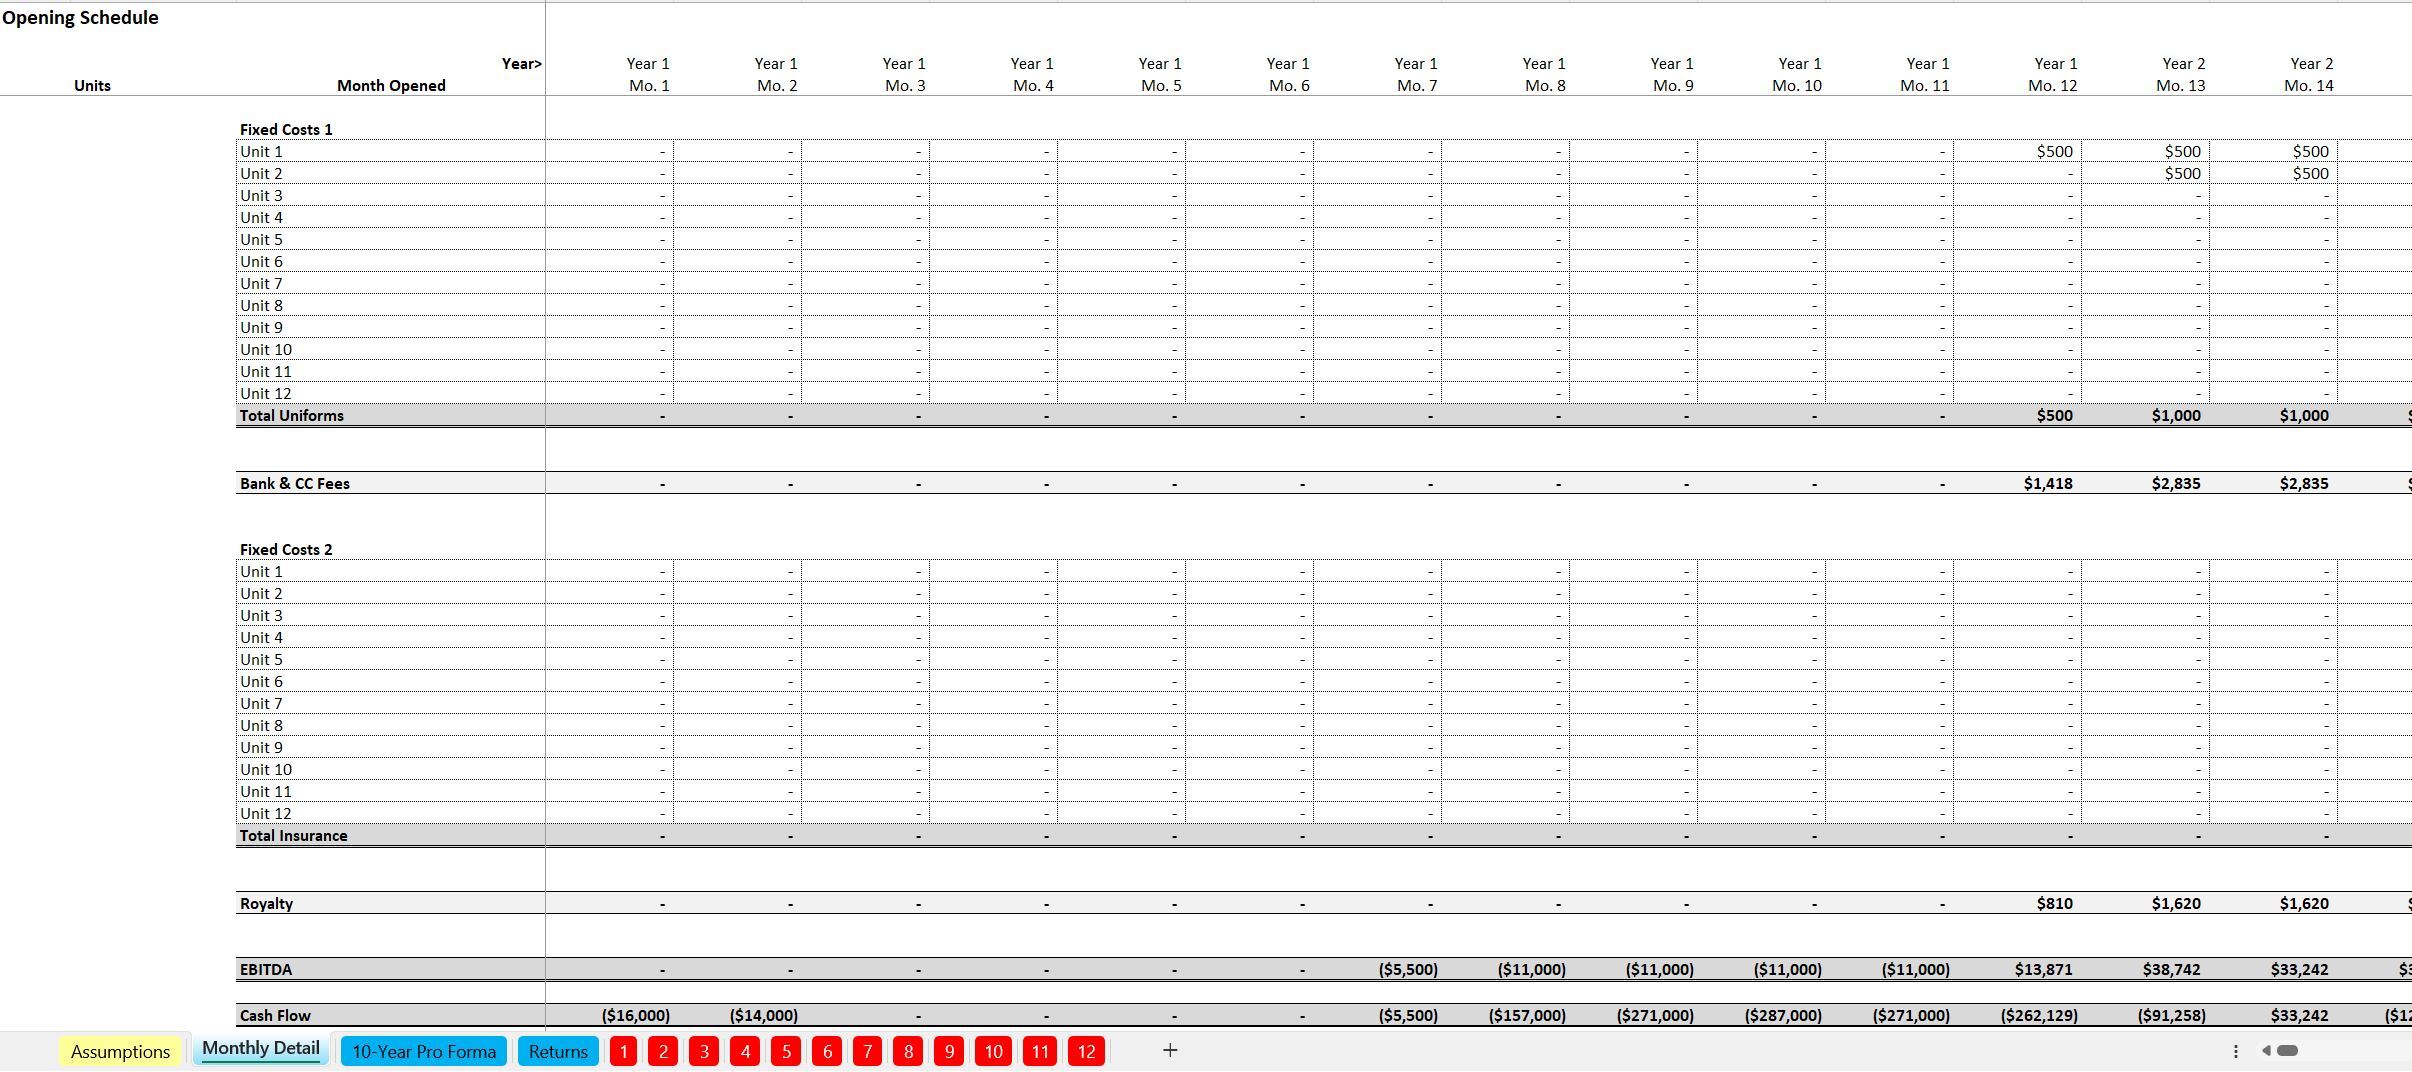
Task: Open red sheet tab 10
Action: coord(993,1051)
